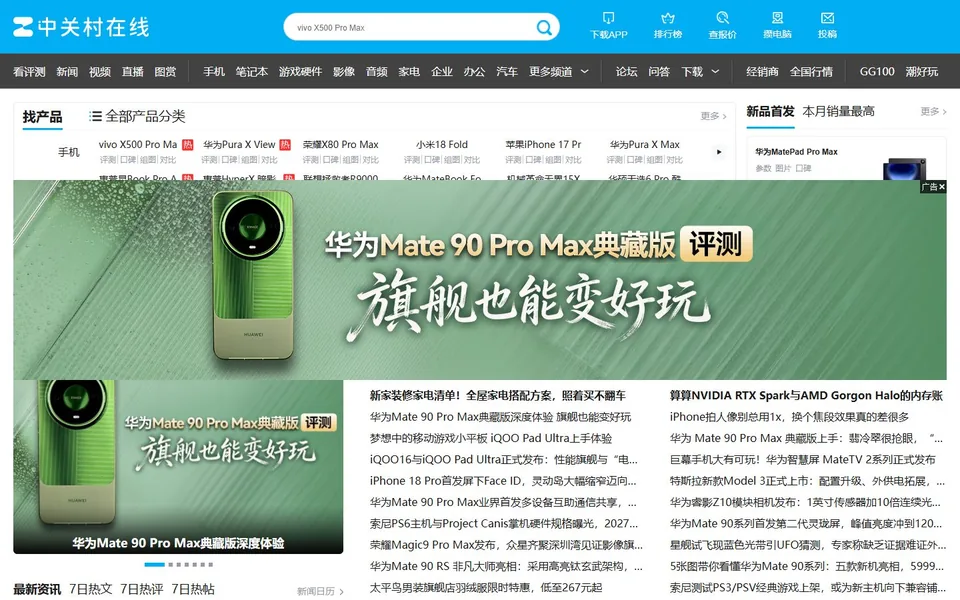Open GG100 in the navigation bar
Viewport: 960px width, 600px height.
877,72
